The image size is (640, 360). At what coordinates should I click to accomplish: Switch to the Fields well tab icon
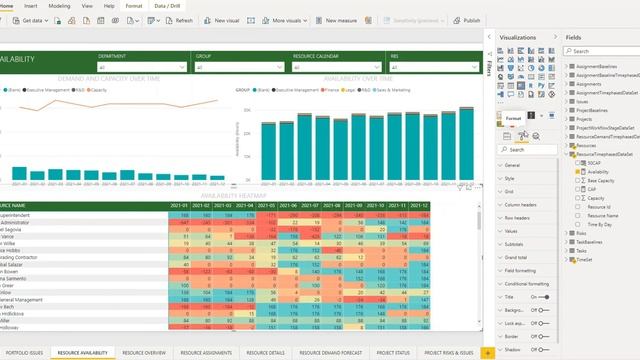(x=507, y=136)
